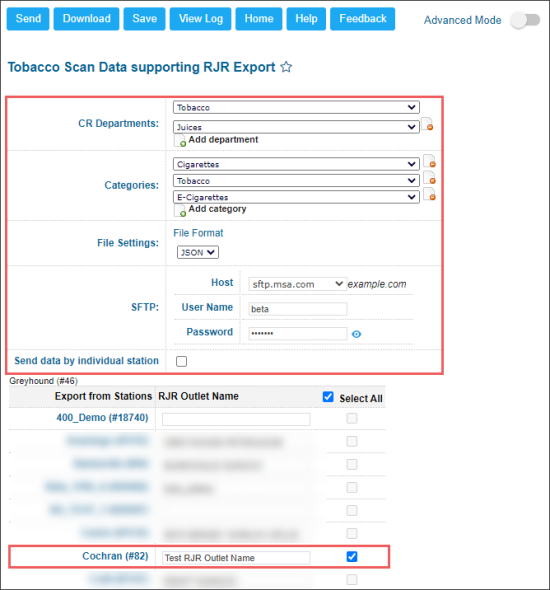Click the Test RJR Outlet Name field
The height and width of the screenshot is (590, 550).
click(236, 558)
